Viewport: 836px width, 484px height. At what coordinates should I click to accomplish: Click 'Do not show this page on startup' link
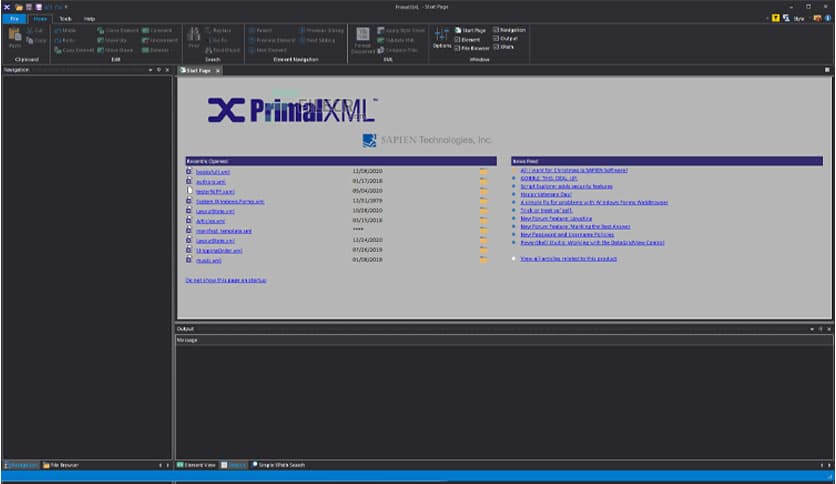226,280
